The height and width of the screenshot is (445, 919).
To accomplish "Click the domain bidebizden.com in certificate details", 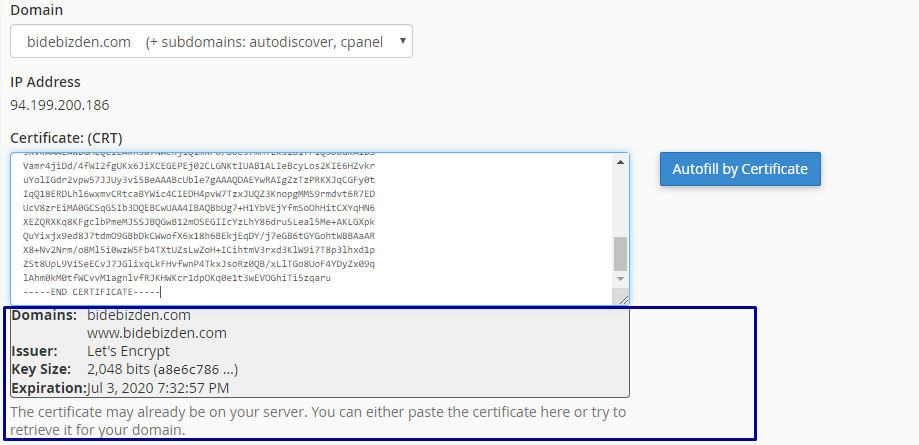I will click(x=139, y=315).
